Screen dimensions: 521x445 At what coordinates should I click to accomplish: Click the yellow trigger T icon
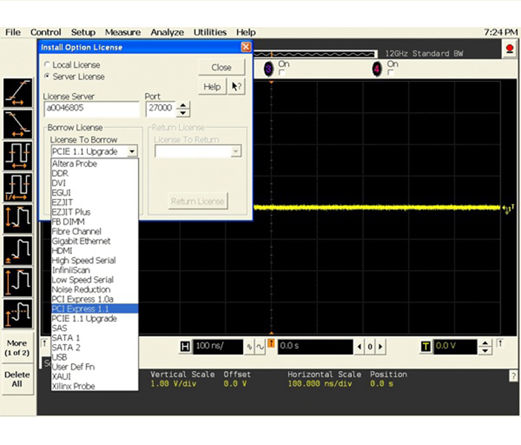(x=426, y=347)
